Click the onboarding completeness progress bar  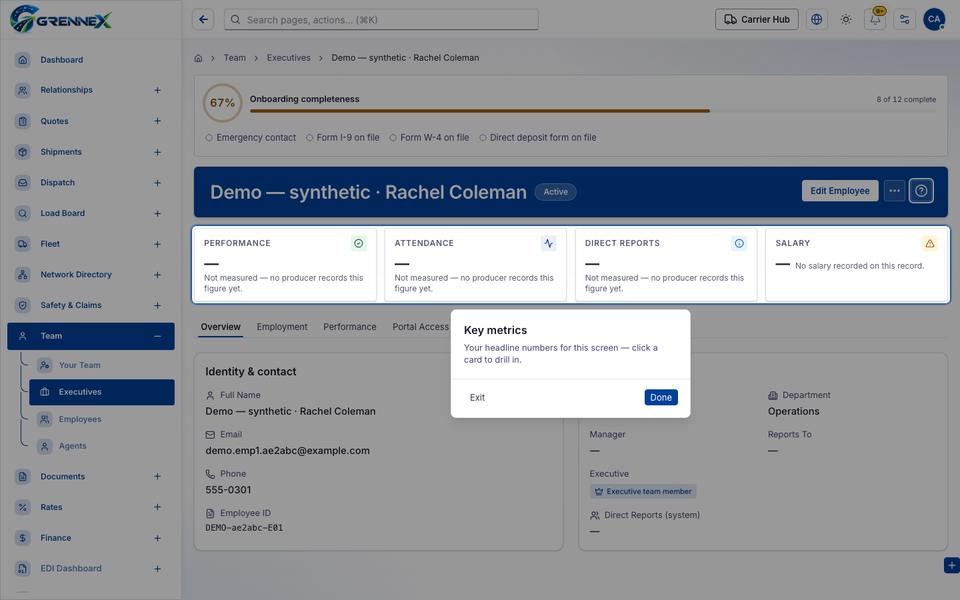point(593,111)
